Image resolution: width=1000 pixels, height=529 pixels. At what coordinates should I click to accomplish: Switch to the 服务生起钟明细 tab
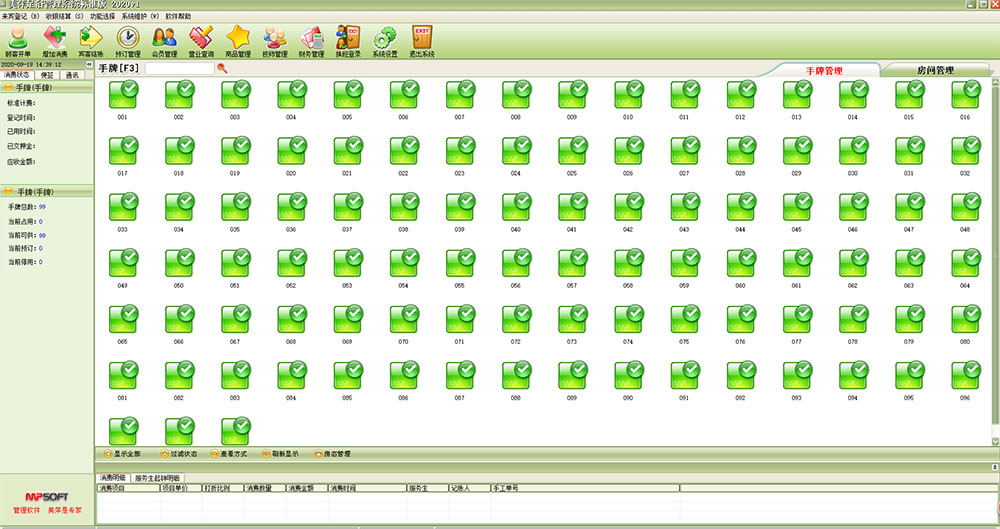coord(158,479)
